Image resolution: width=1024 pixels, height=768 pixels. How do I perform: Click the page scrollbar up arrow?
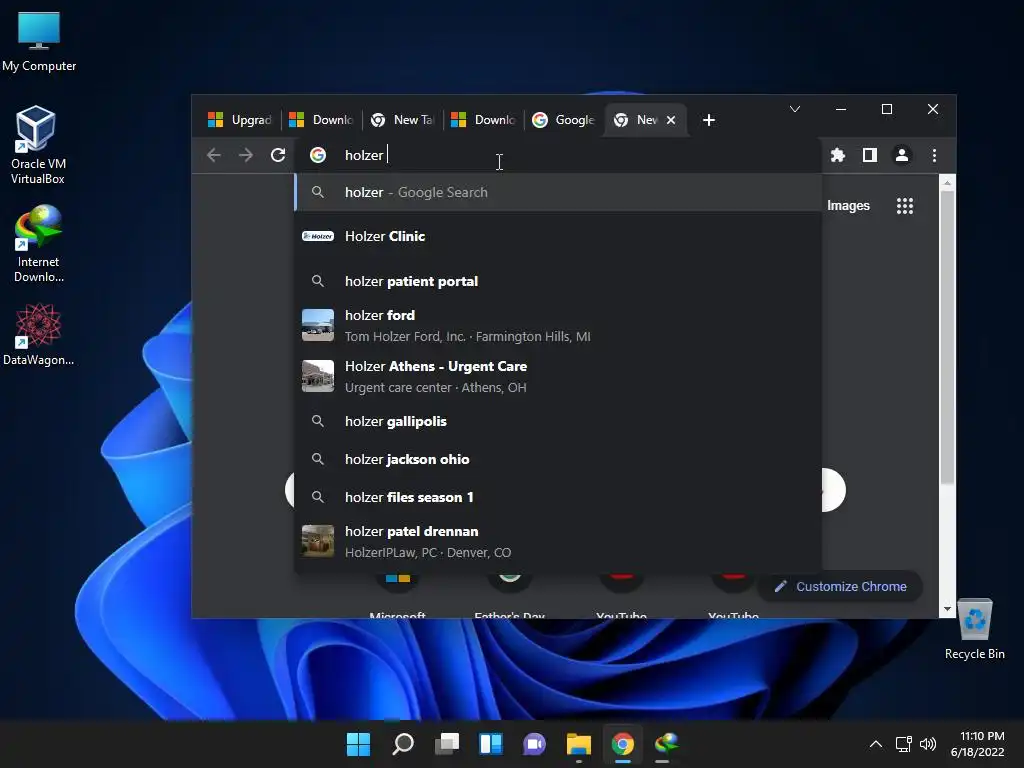tap(947, 184)
